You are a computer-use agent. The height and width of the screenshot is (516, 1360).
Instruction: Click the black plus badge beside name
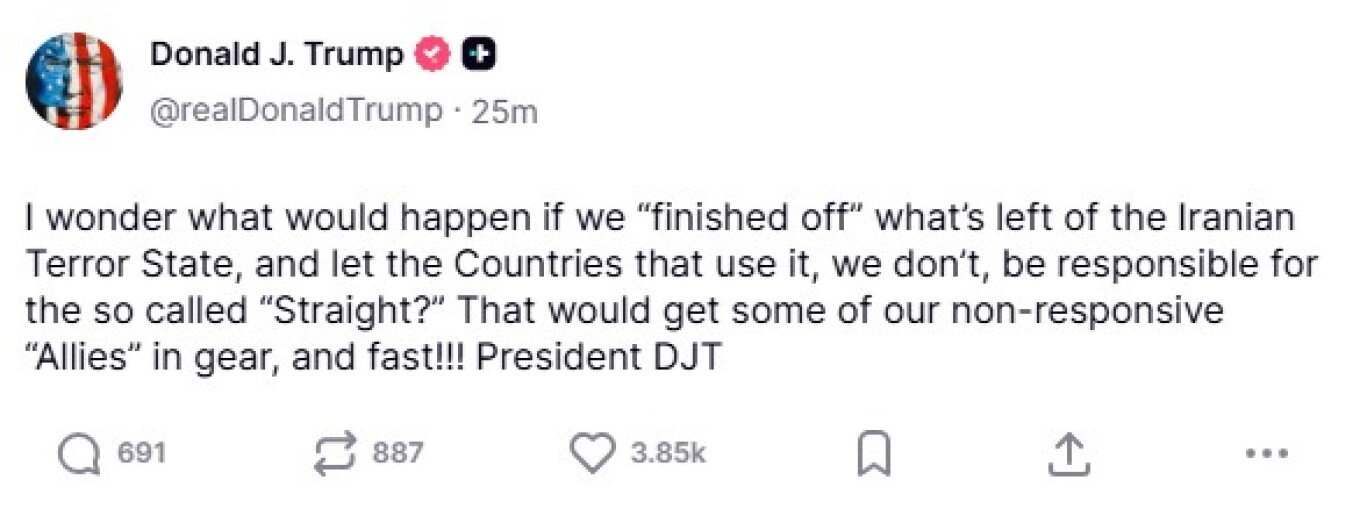coord(479,56)
